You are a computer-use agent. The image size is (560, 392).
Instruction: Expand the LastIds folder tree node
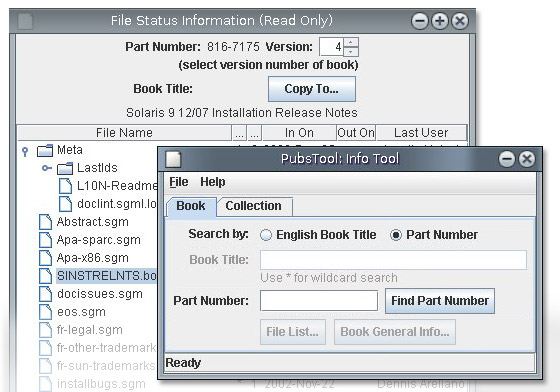tap(47, 168)
